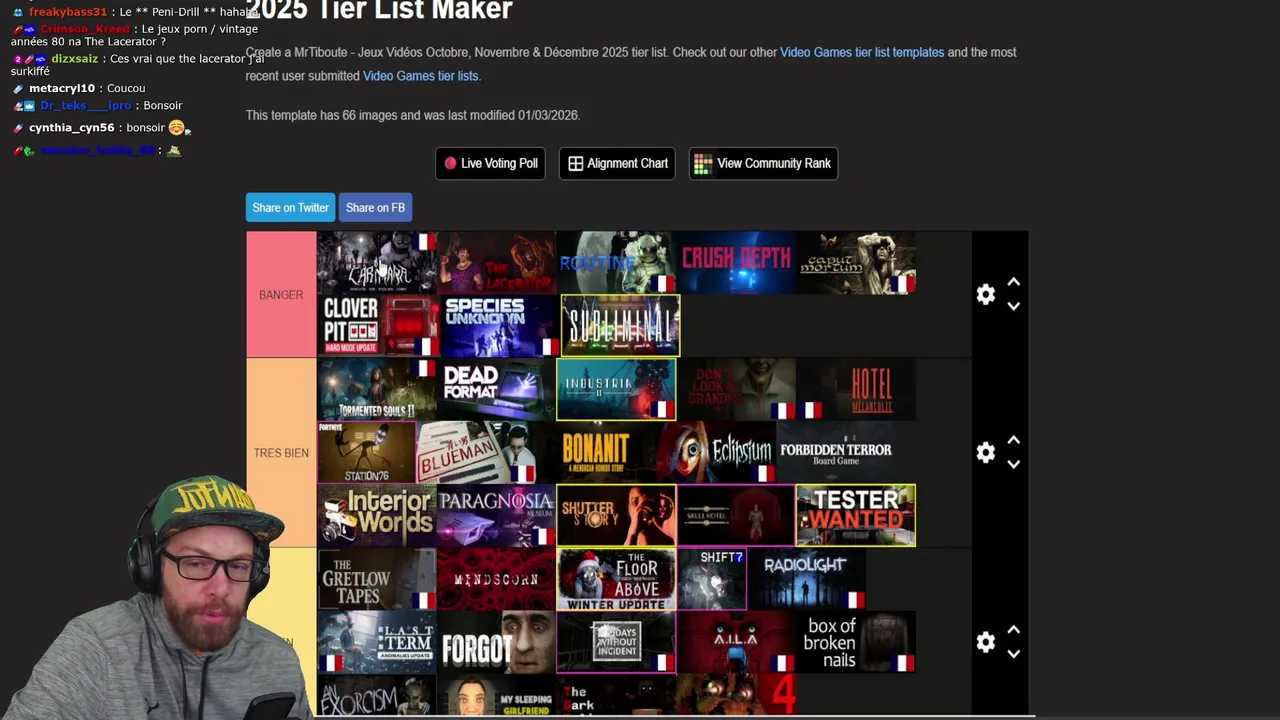The image size is (1280, 720).
Task: Click the BANGER tier label
Action: (x=281, y=295)
